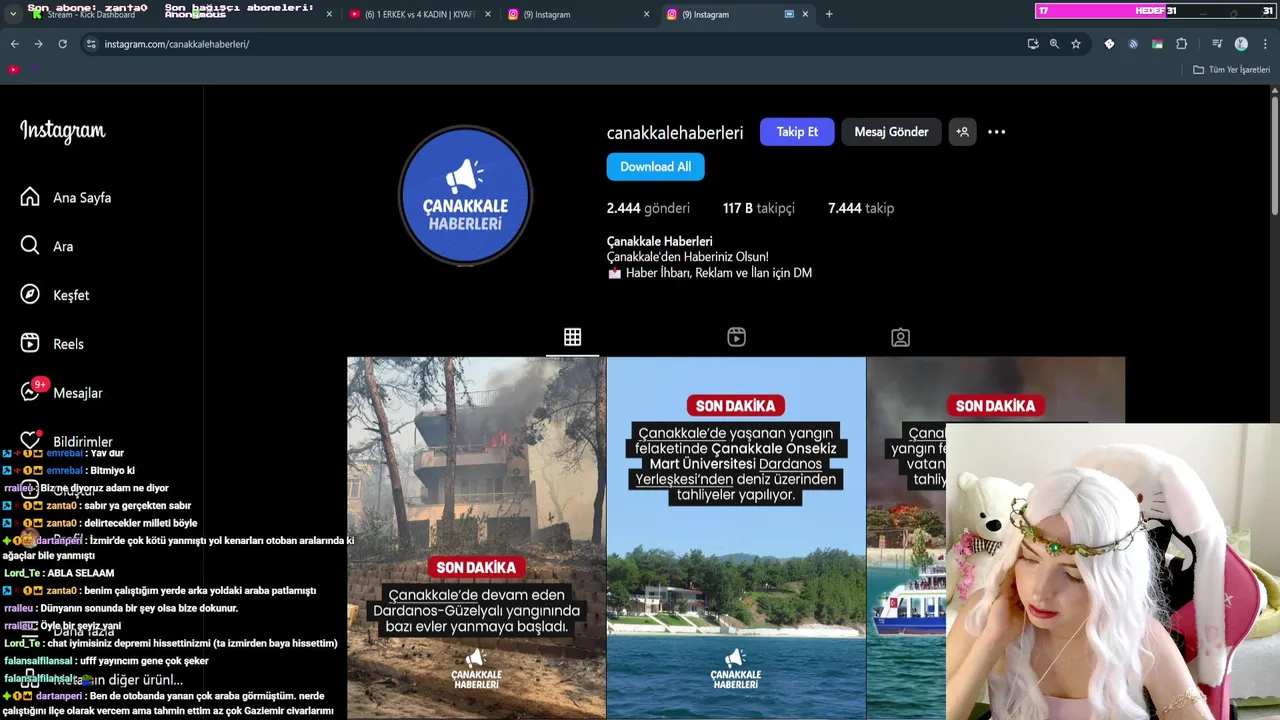
Task: Open profile options three-dot menu
Action: point(997,132)
